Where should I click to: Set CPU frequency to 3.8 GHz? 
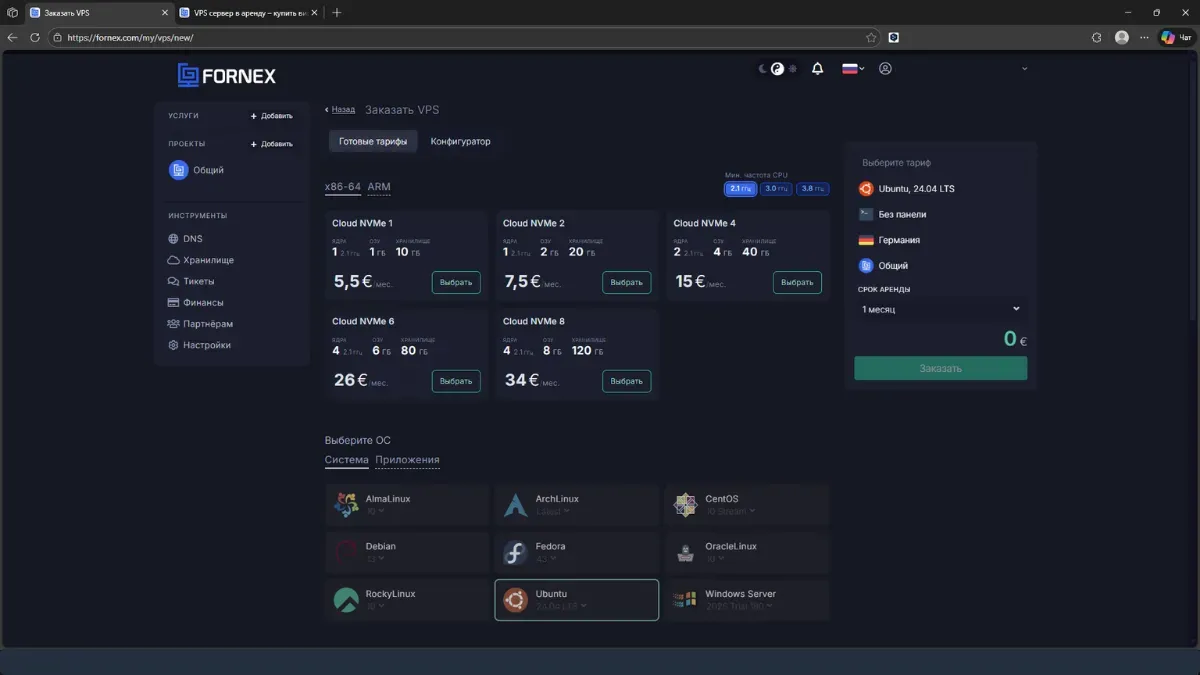(813, 188)
